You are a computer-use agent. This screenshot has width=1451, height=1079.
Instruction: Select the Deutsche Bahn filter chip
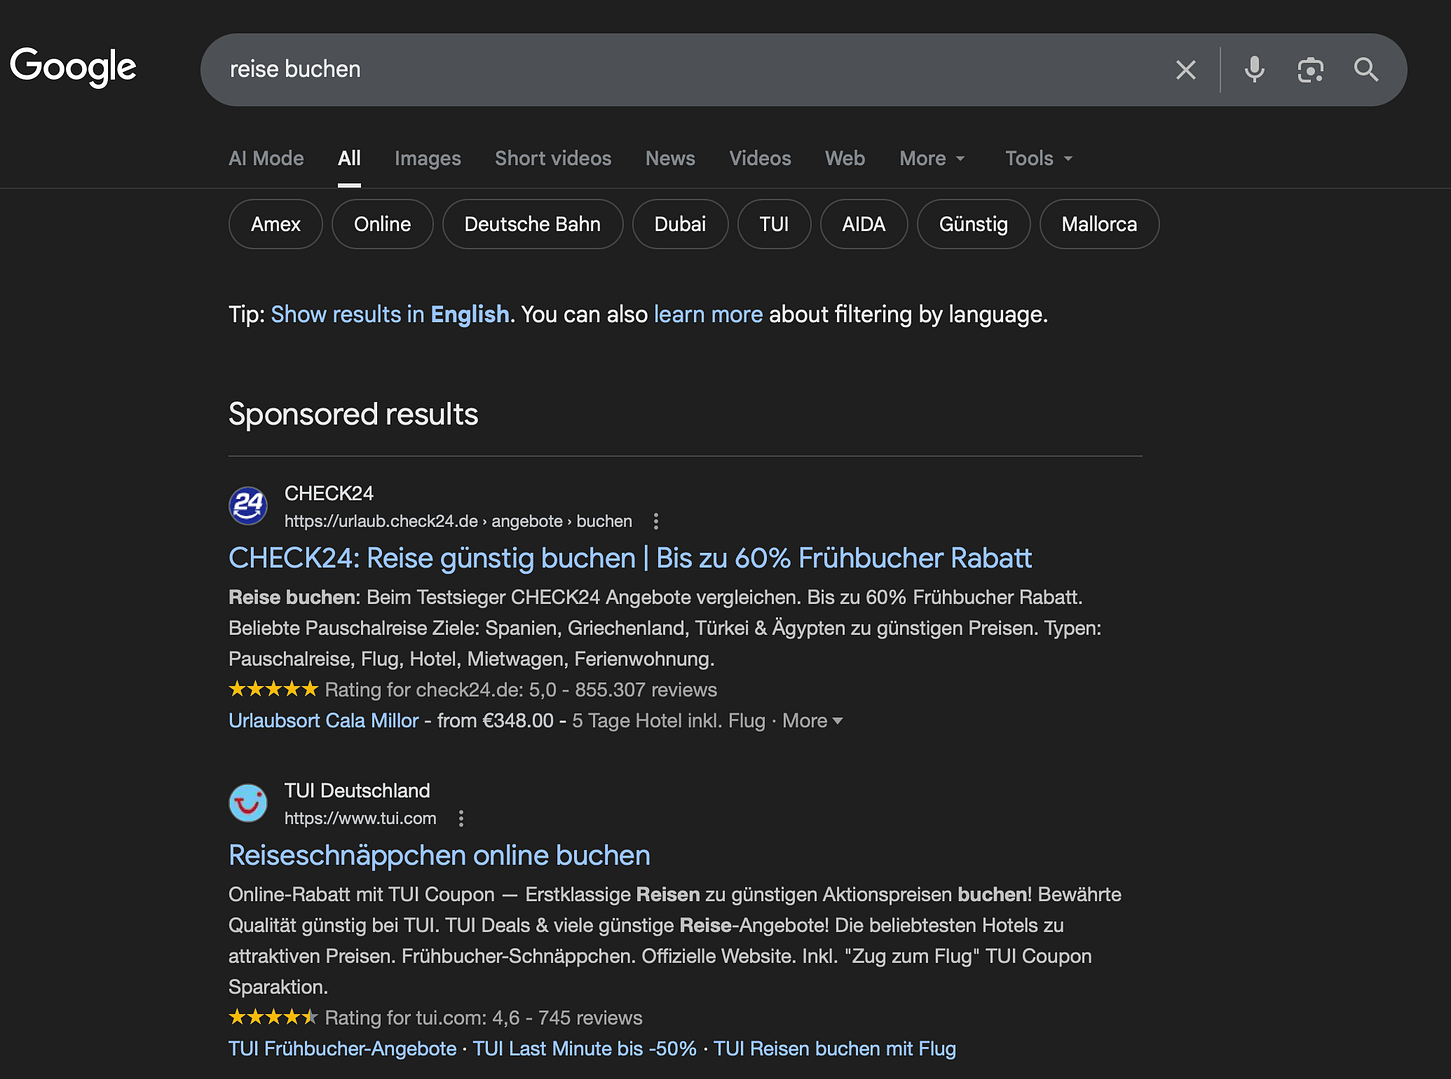(x=532, y=224)
